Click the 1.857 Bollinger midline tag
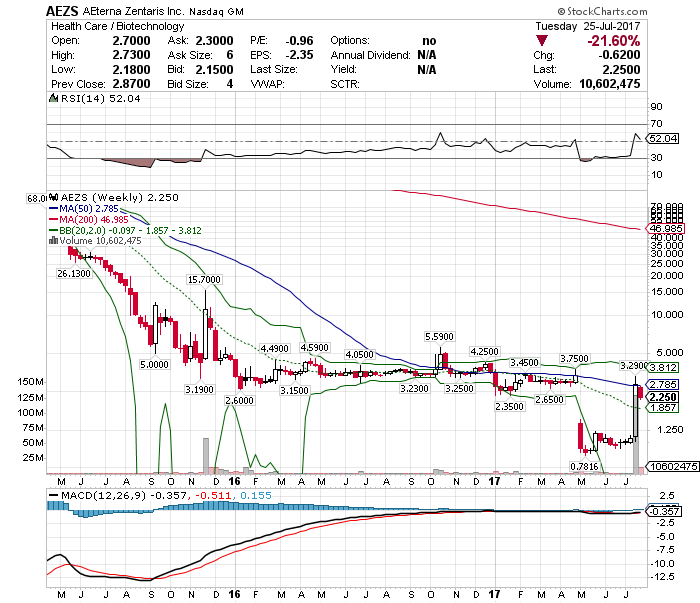 pyautogui.click(x=663, y=408)
